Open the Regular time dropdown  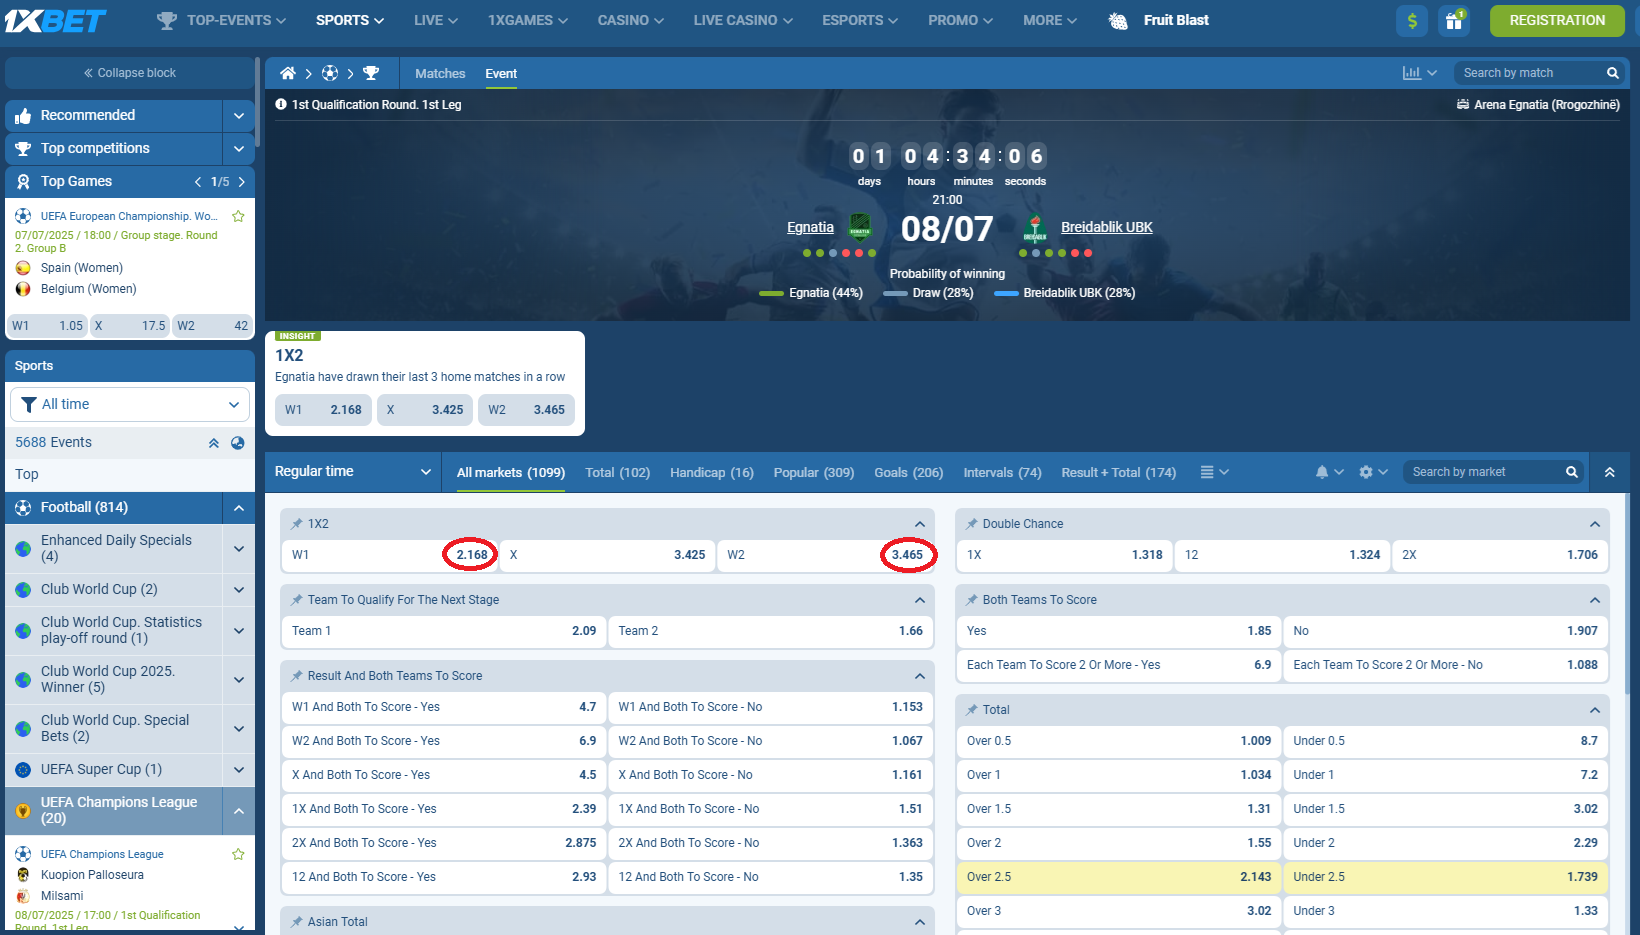[x=353, y=472]
